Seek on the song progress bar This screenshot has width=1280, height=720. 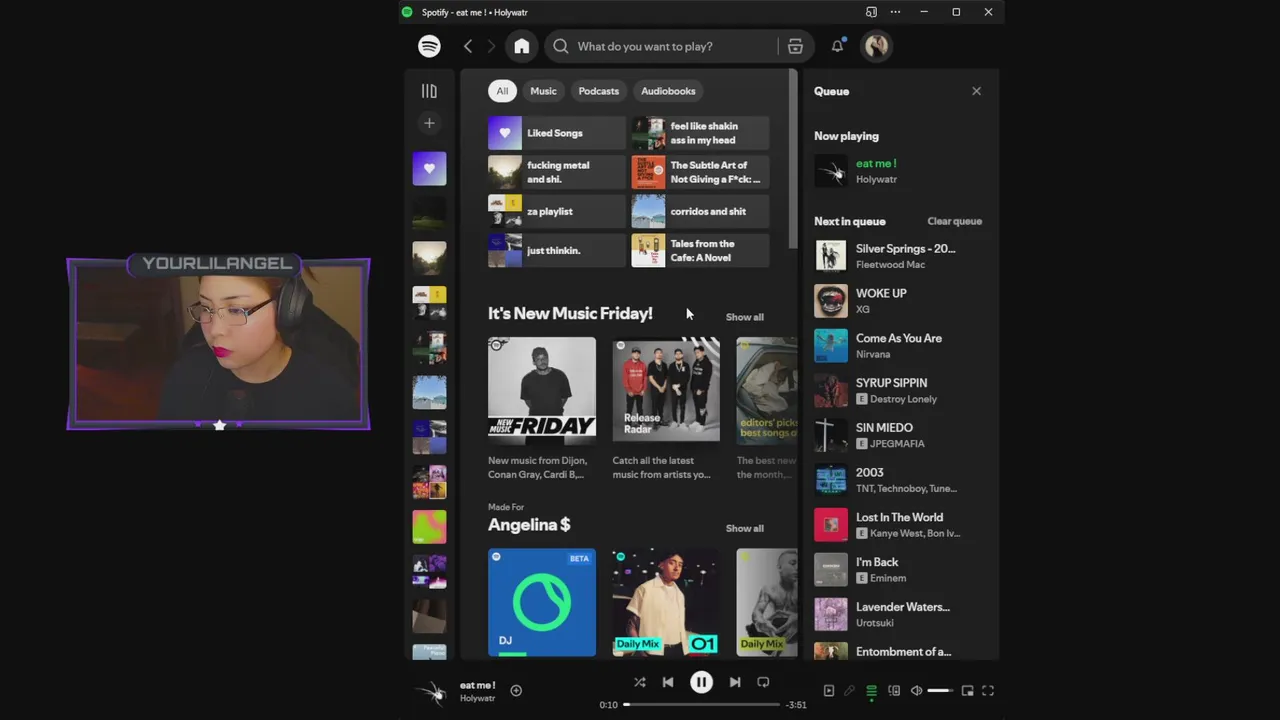click(702, 704)
